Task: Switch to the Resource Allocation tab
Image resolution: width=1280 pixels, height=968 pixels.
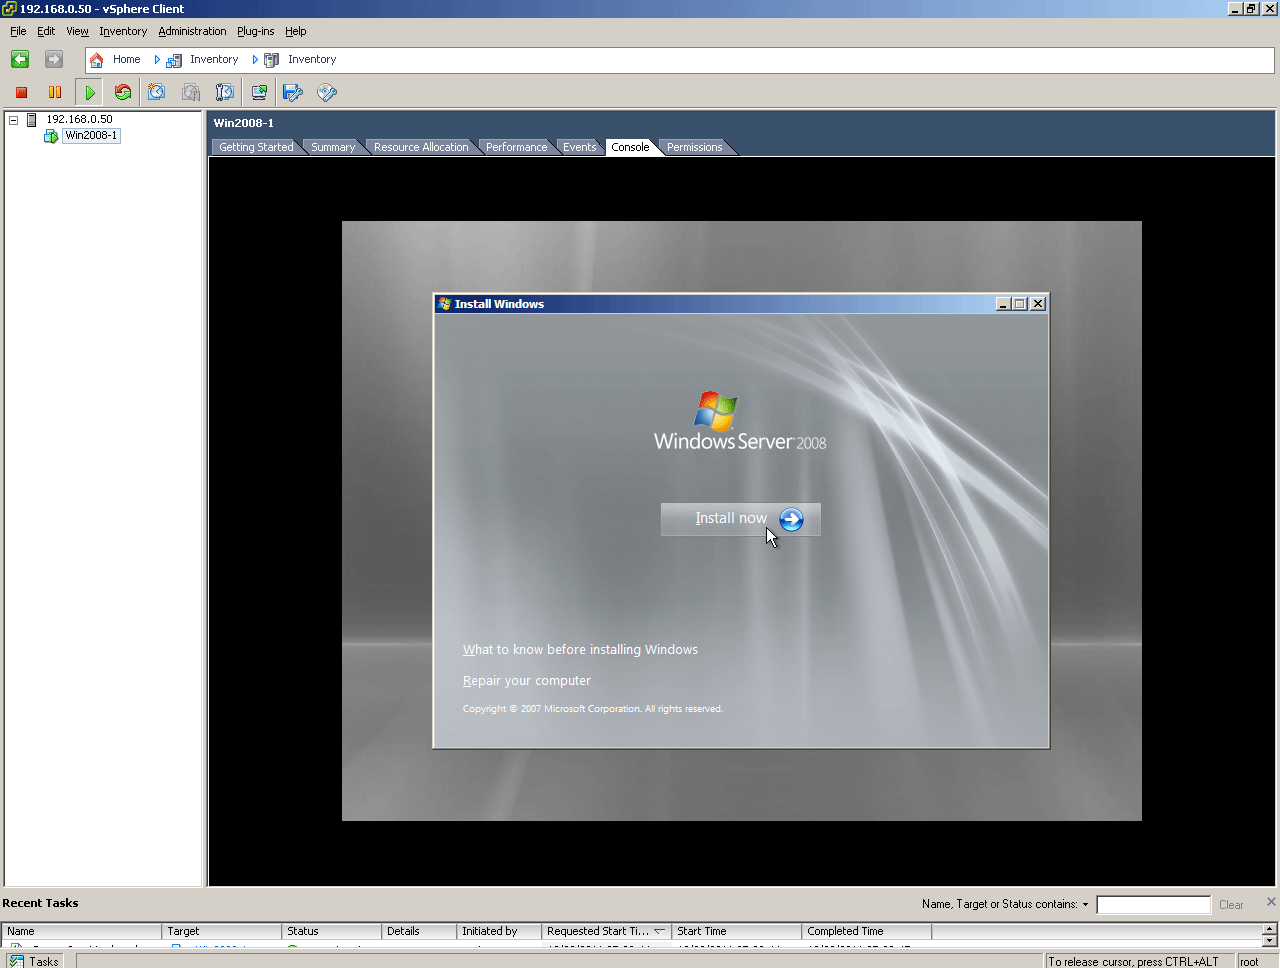Action: pos(421,147)
